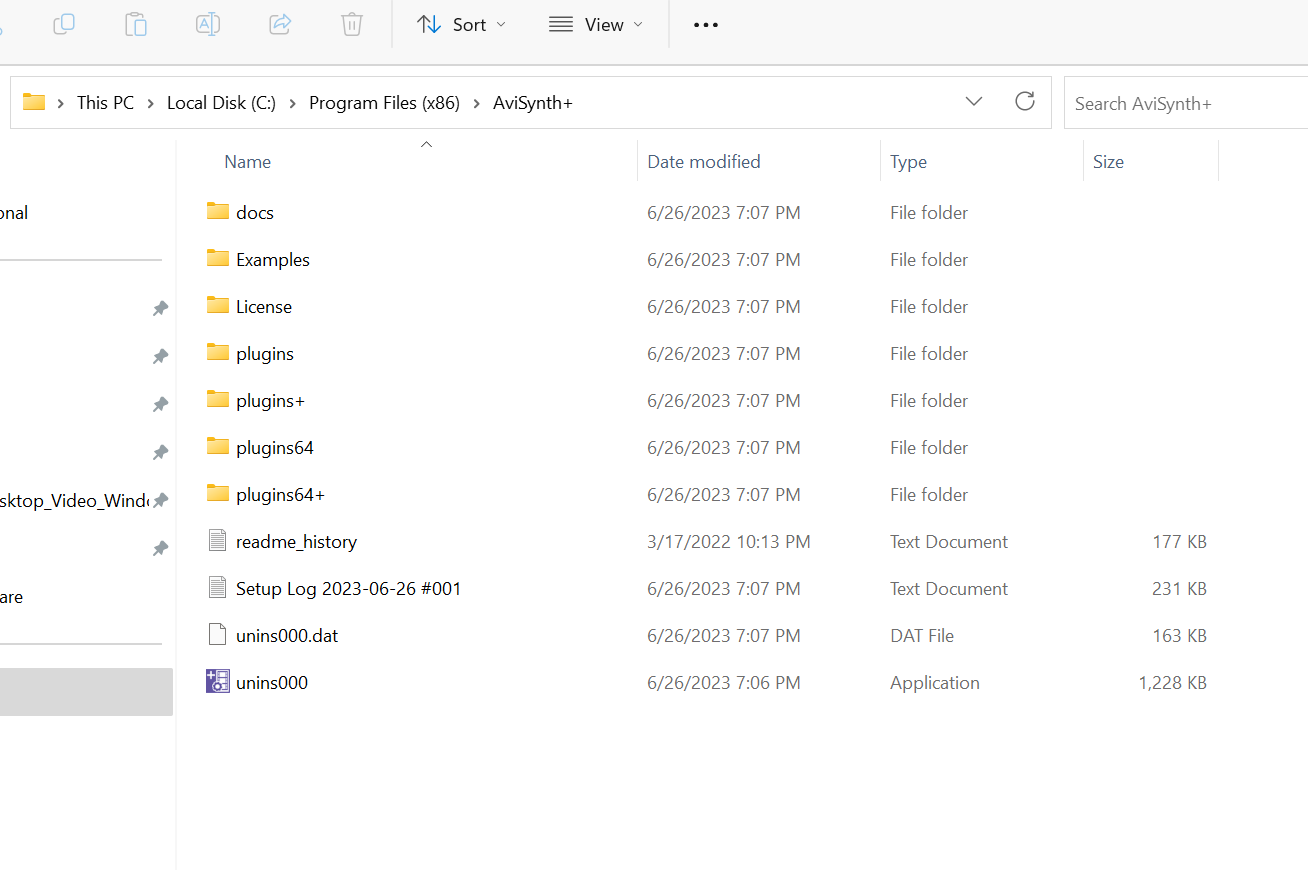The image size is (1308, 870).
Task: Click the 3/17/2022 10:13 PM date cell
Action: [x=729, y=542]
